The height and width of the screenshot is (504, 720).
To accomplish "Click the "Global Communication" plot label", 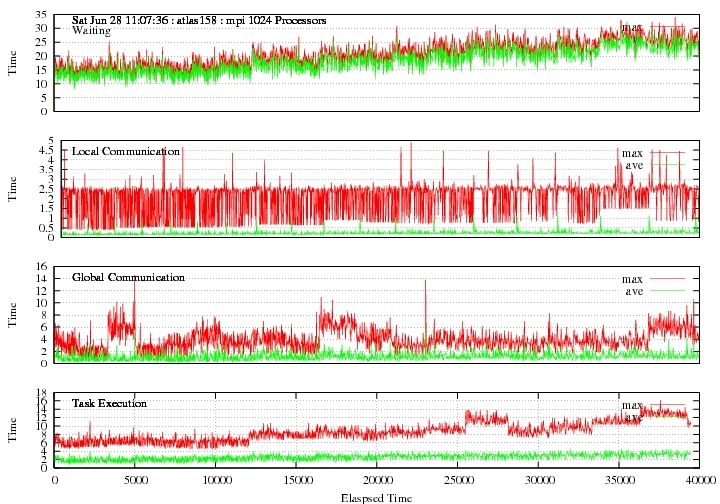I will tap(128, 277).
